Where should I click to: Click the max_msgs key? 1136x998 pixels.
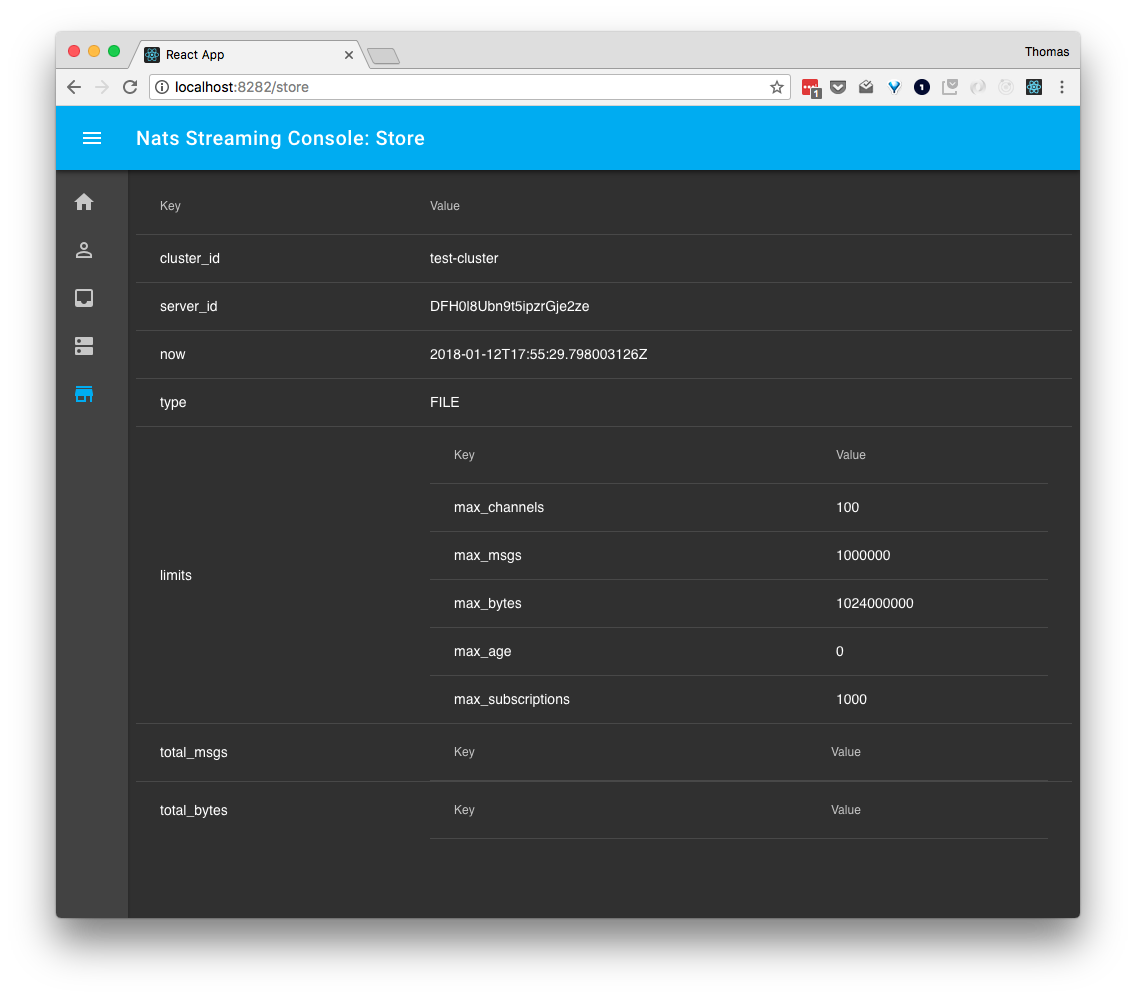pyautogui.click(x=488, y=555)
